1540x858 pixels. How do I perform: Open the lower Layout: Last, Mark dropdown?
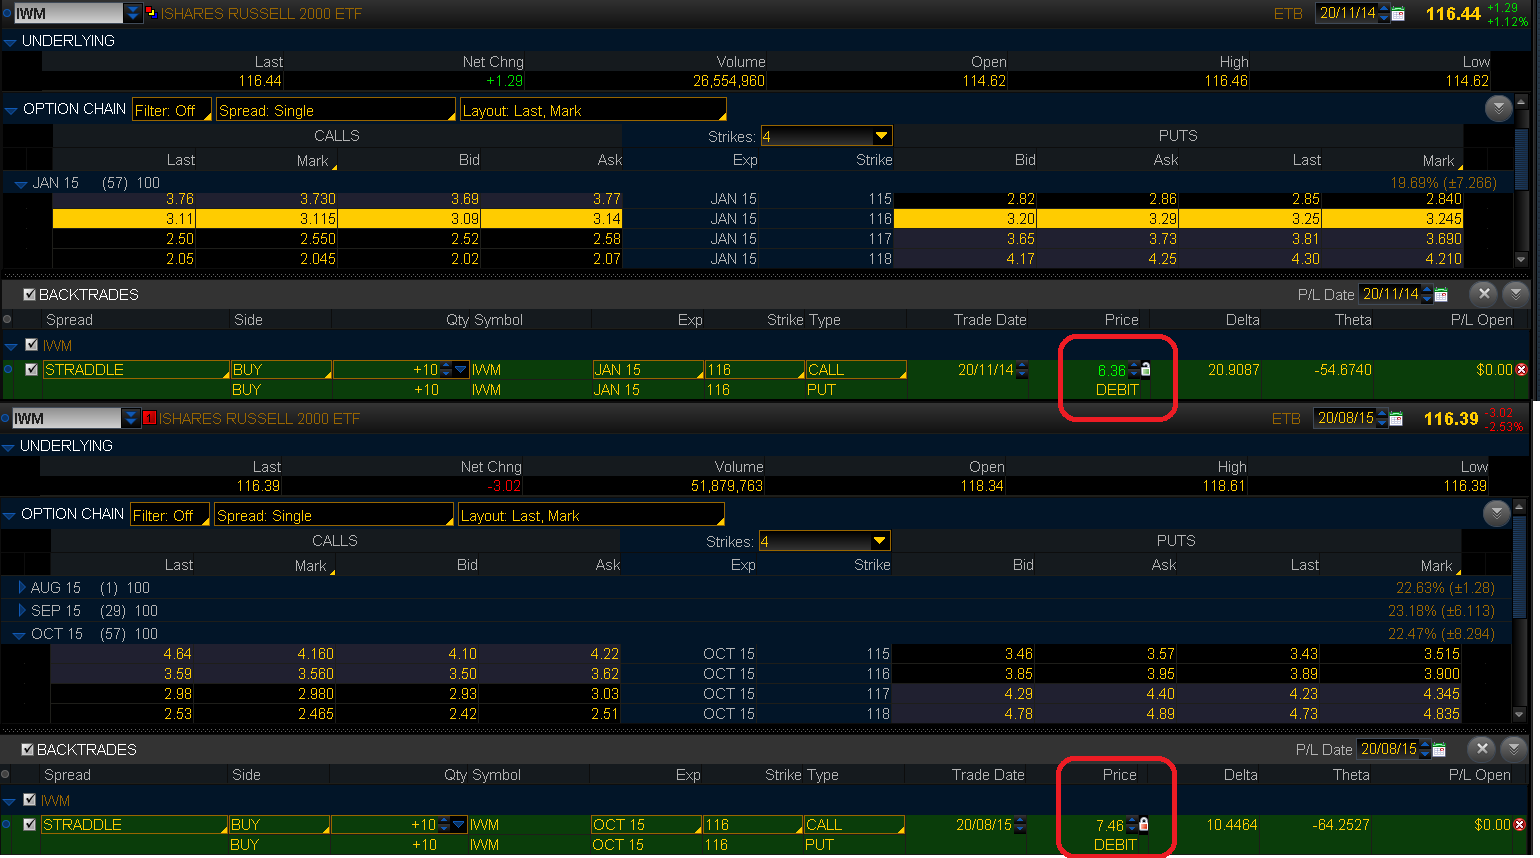(x=591, y=515)
